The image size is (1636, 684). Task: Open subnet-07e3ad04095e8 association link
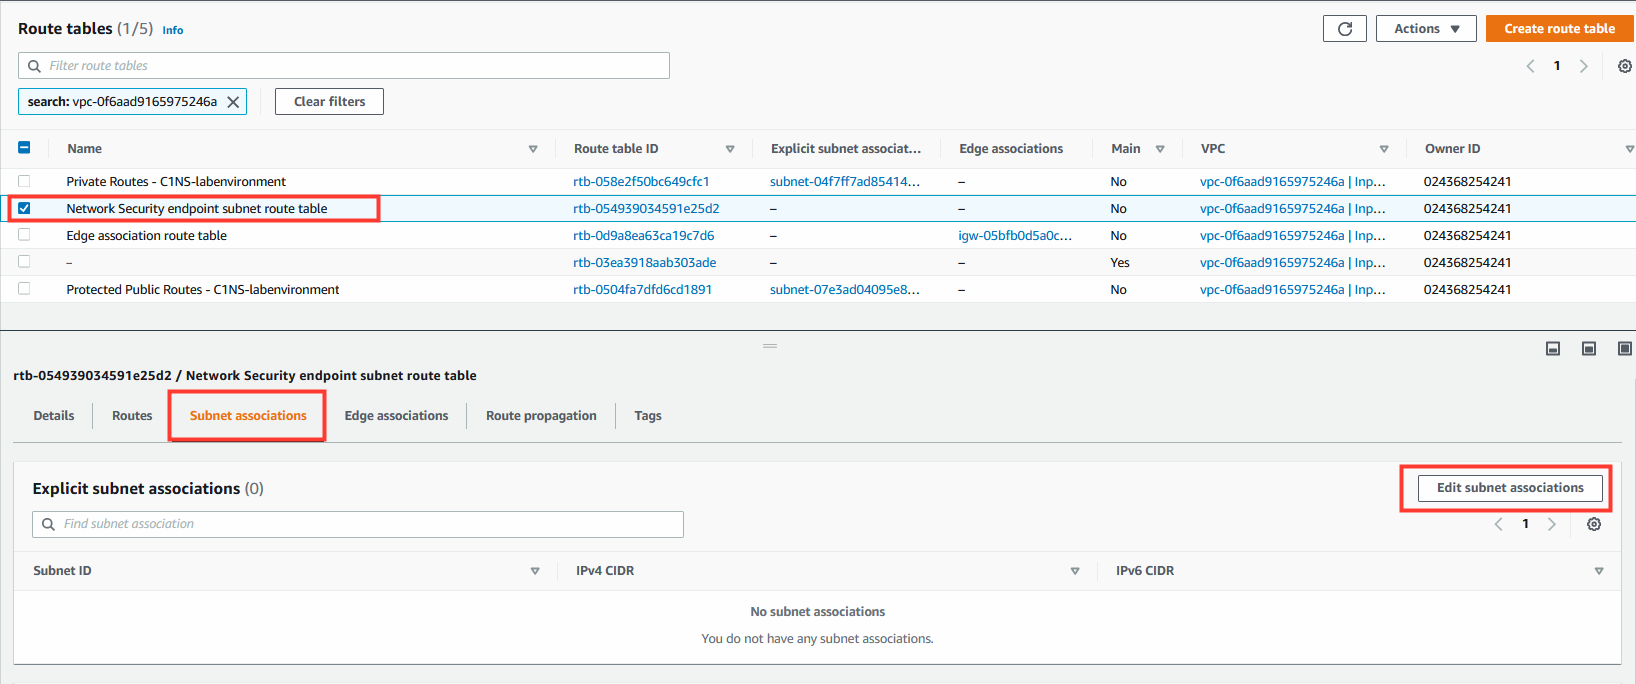pyautogui.click(x=845, y=290)
